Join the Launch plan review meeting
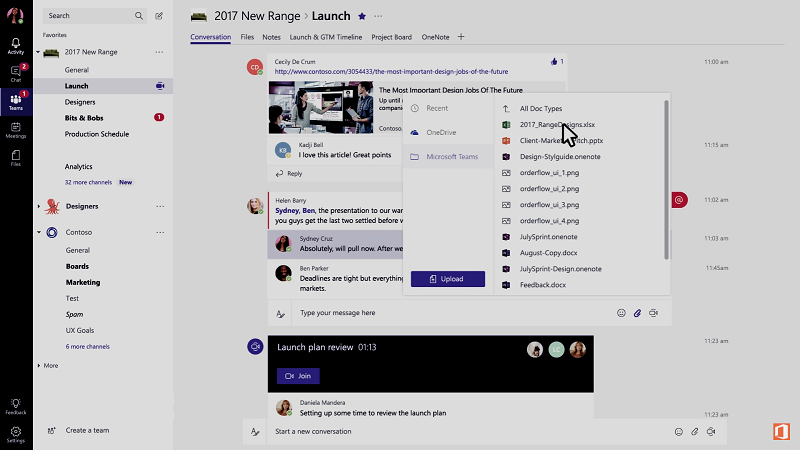800x450 pixels. pyautogui.click(x=298, y=376)
